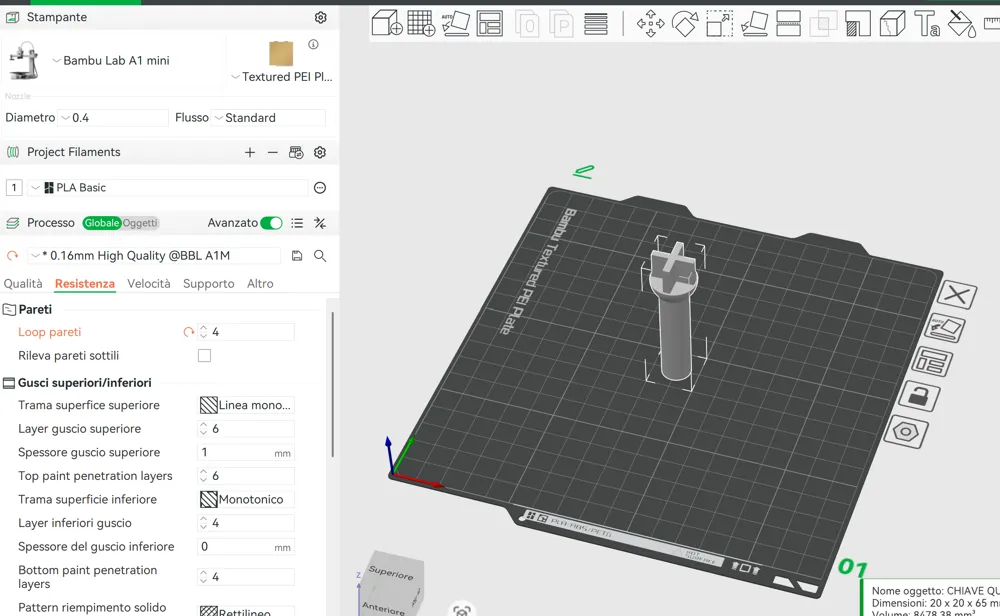
Task: Reset process preset changes arrow icon
Action: pos(12,256)
